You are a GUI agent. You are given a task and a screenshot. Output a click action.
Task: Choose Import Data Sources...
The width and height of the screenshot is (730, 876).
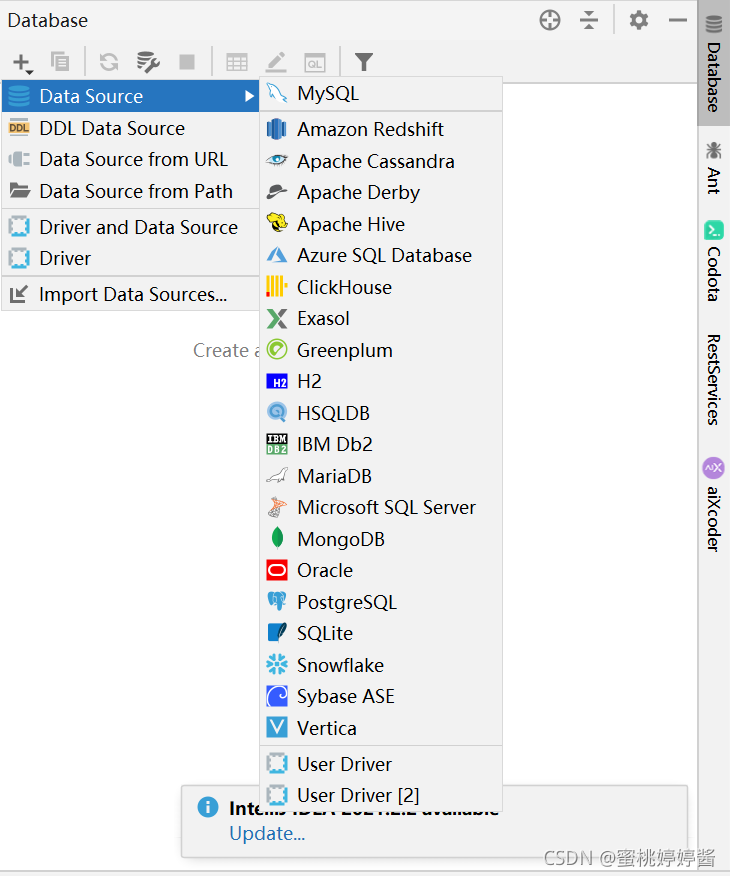[x=131, y=294]
